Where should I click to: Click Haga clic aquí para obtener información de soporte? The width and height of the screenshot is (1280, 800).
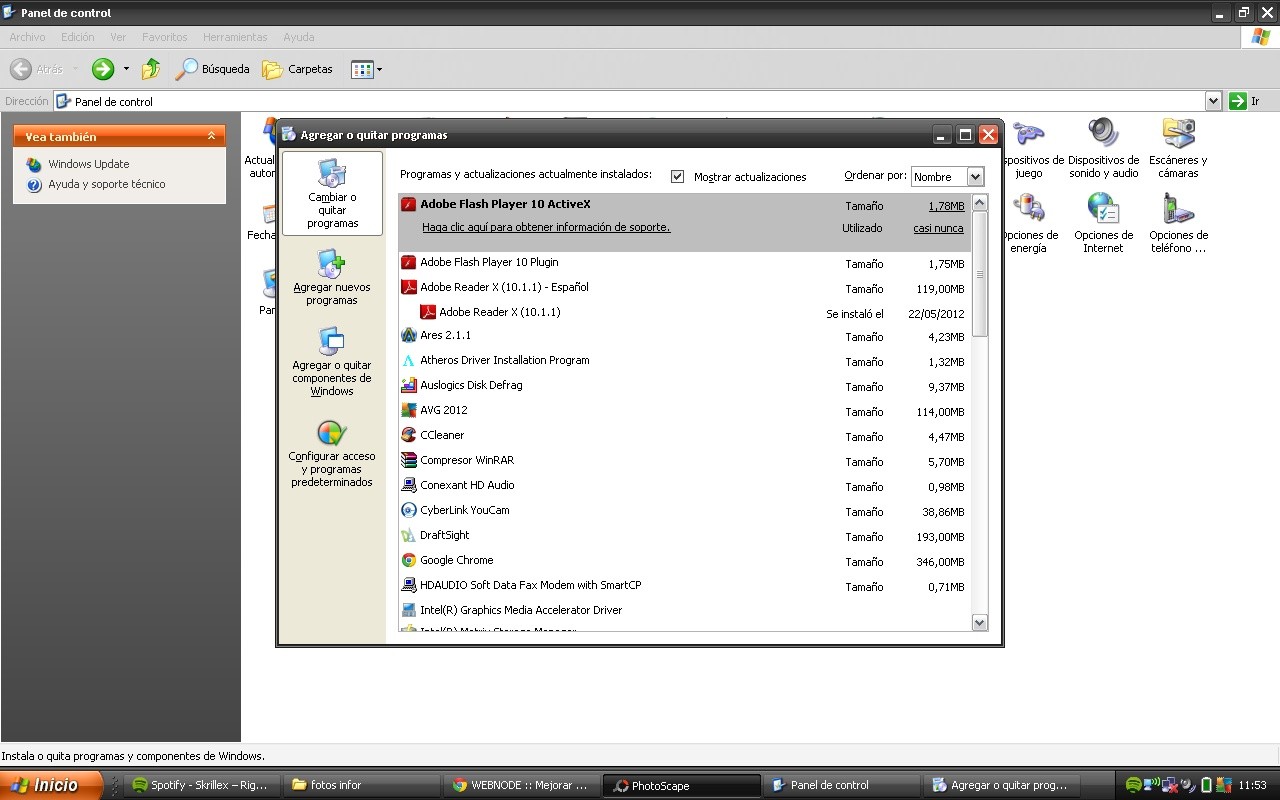click(x=546, y=227)
